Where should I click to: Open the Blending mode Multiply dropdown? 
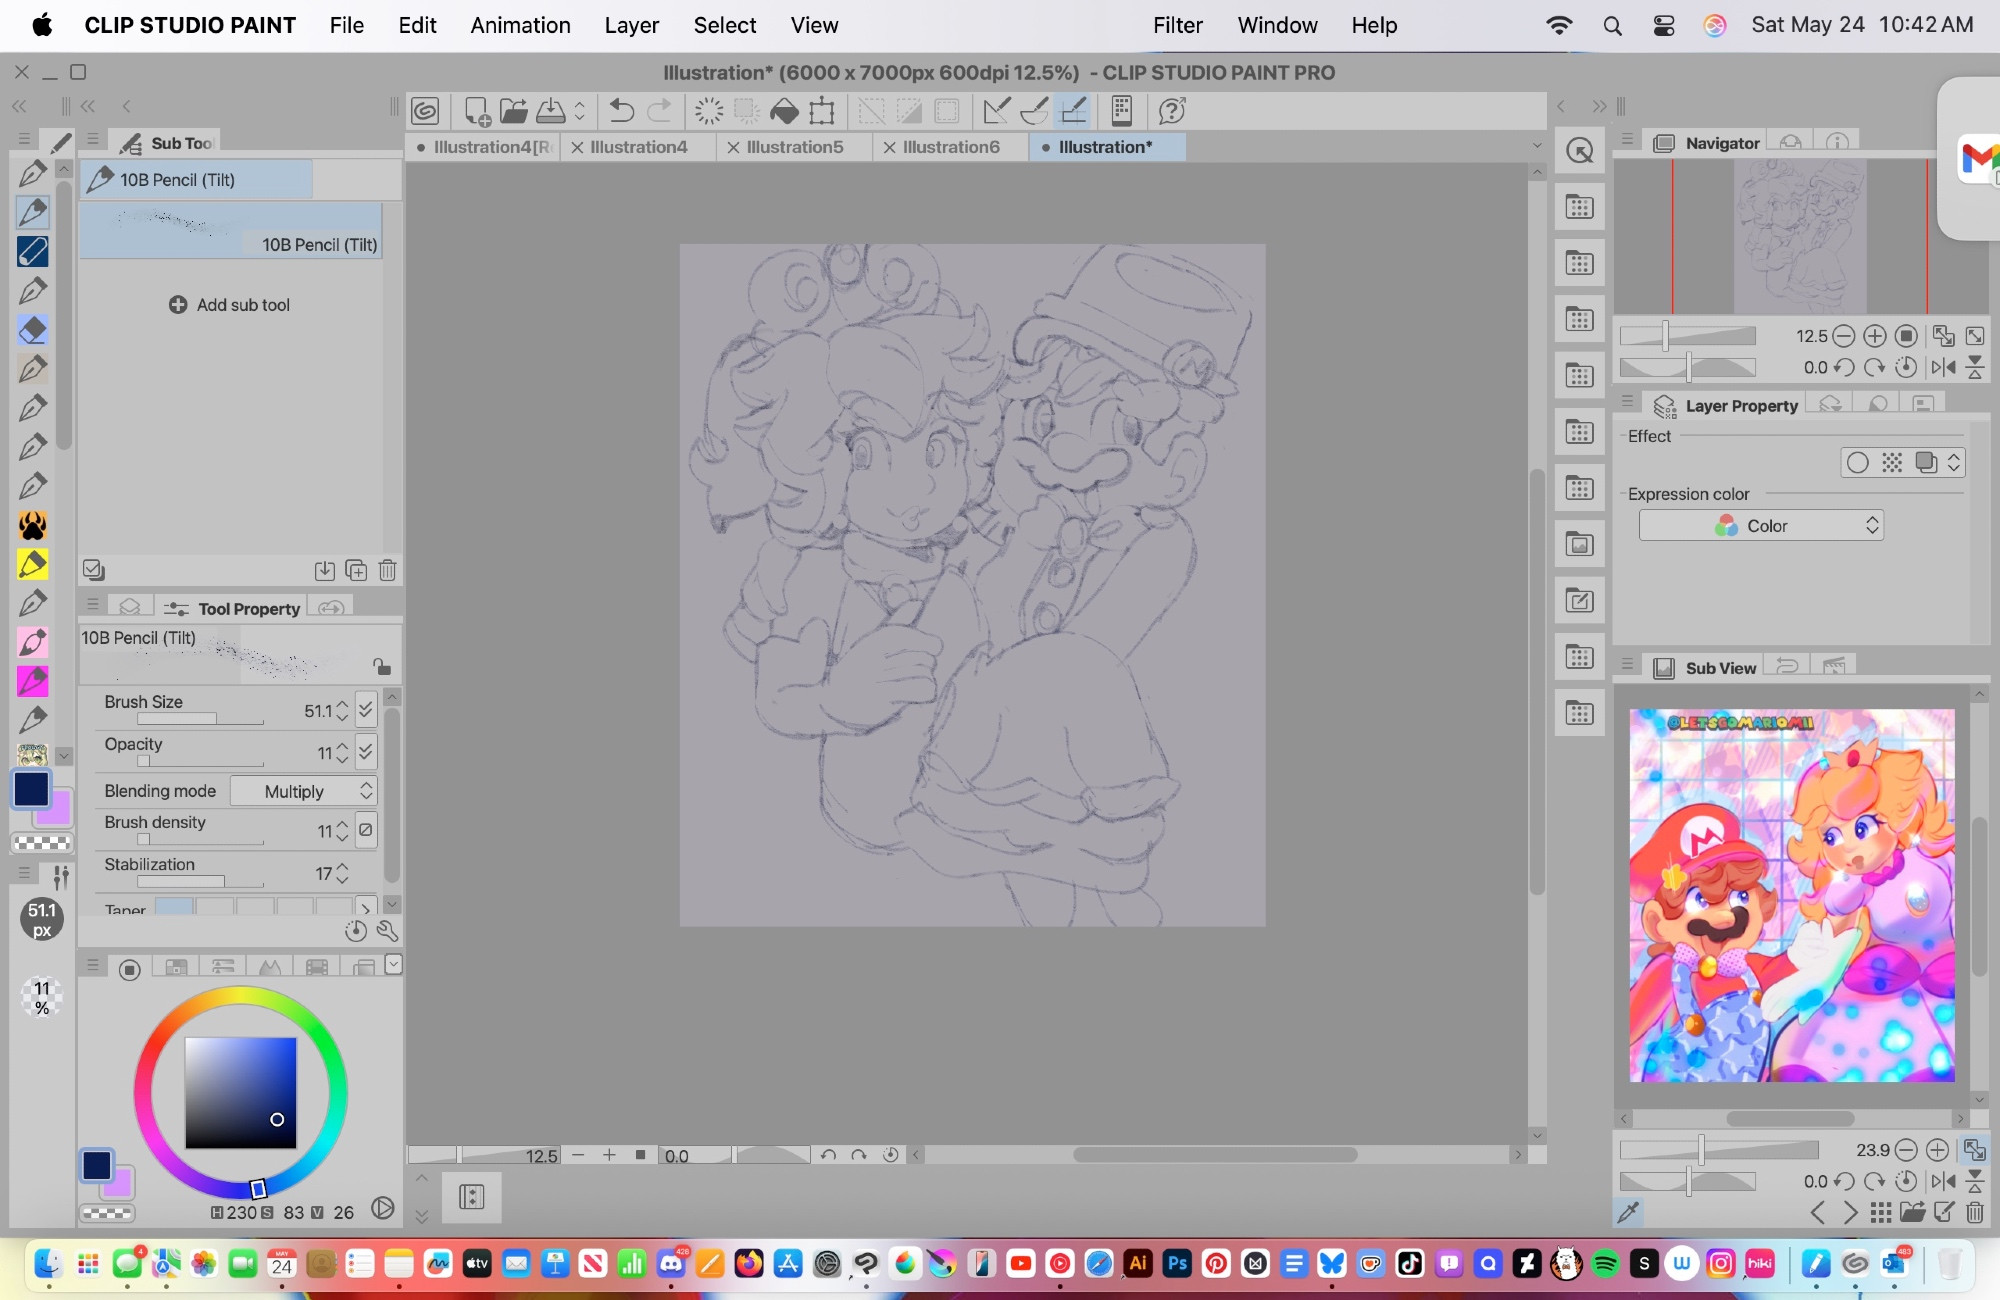304,791
